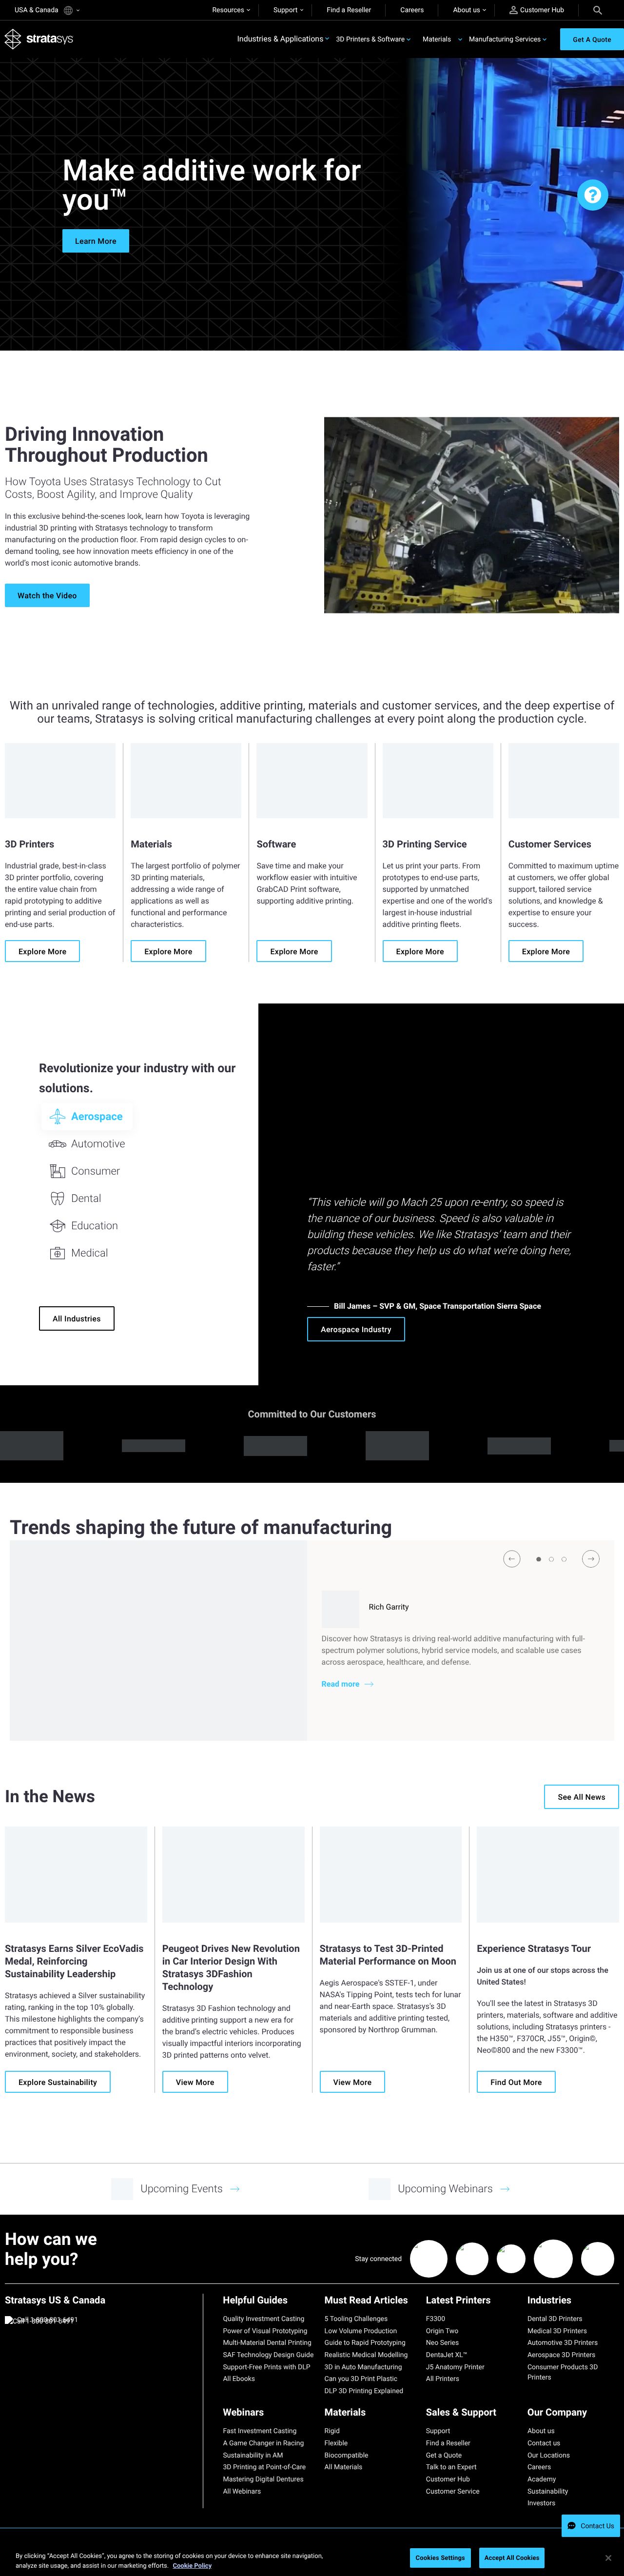Open footer link Origin Two
The image size is (624, 2576).
point(442,2331)
